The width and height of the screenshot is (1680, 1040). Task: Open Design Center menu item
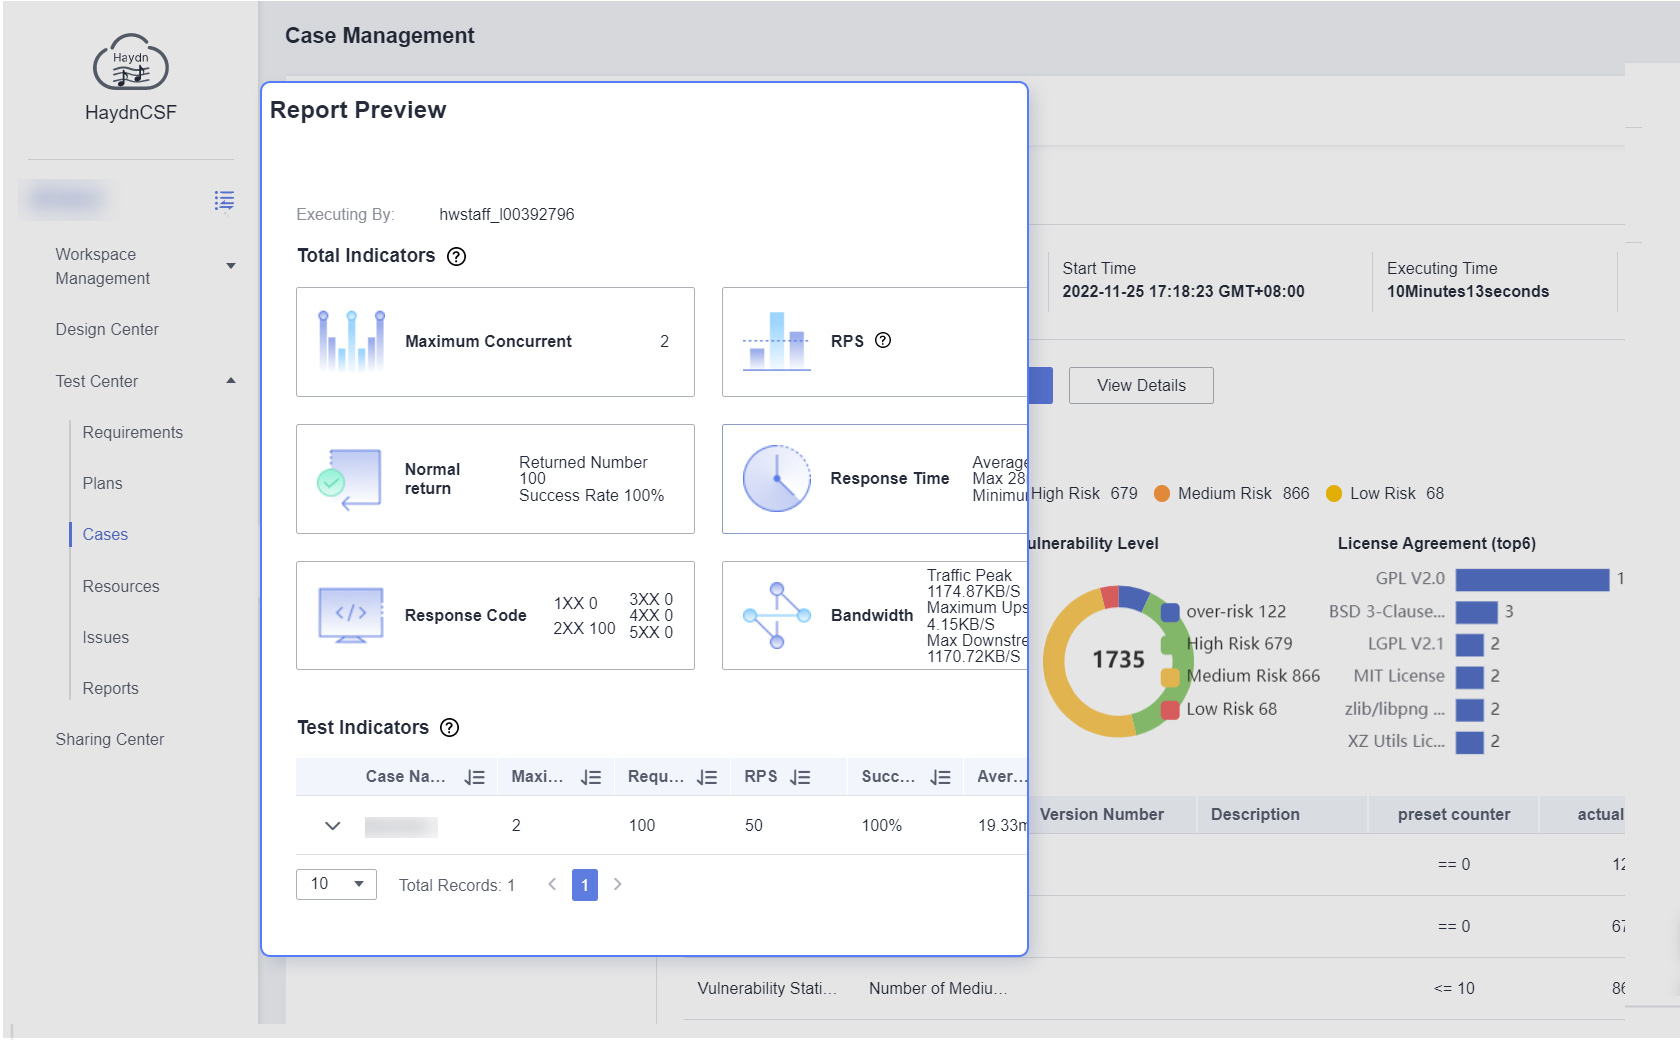tap(107, 330)
